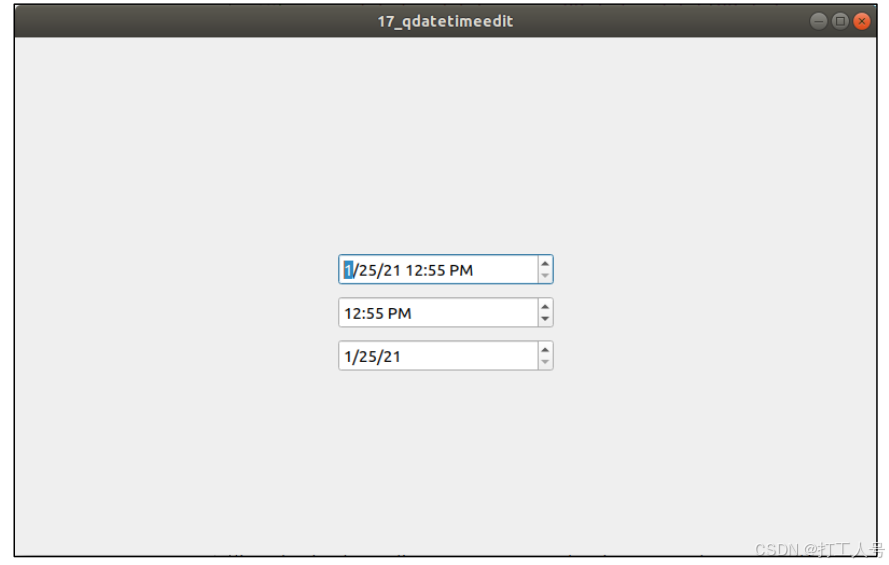
Task: Click the year 21 in the date-only field
Action: pos(392,356)
